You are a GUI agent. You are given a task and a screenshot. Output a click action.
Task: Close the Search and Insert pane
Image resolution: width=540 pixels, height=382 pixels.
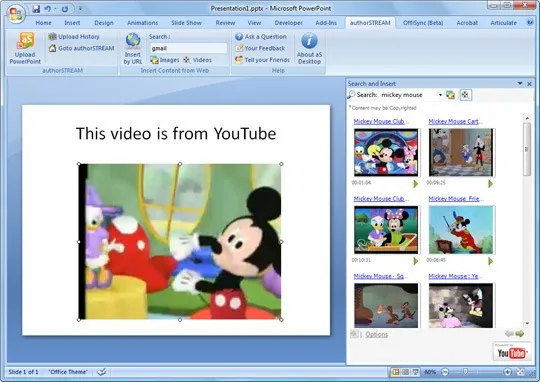click(529, 84)
